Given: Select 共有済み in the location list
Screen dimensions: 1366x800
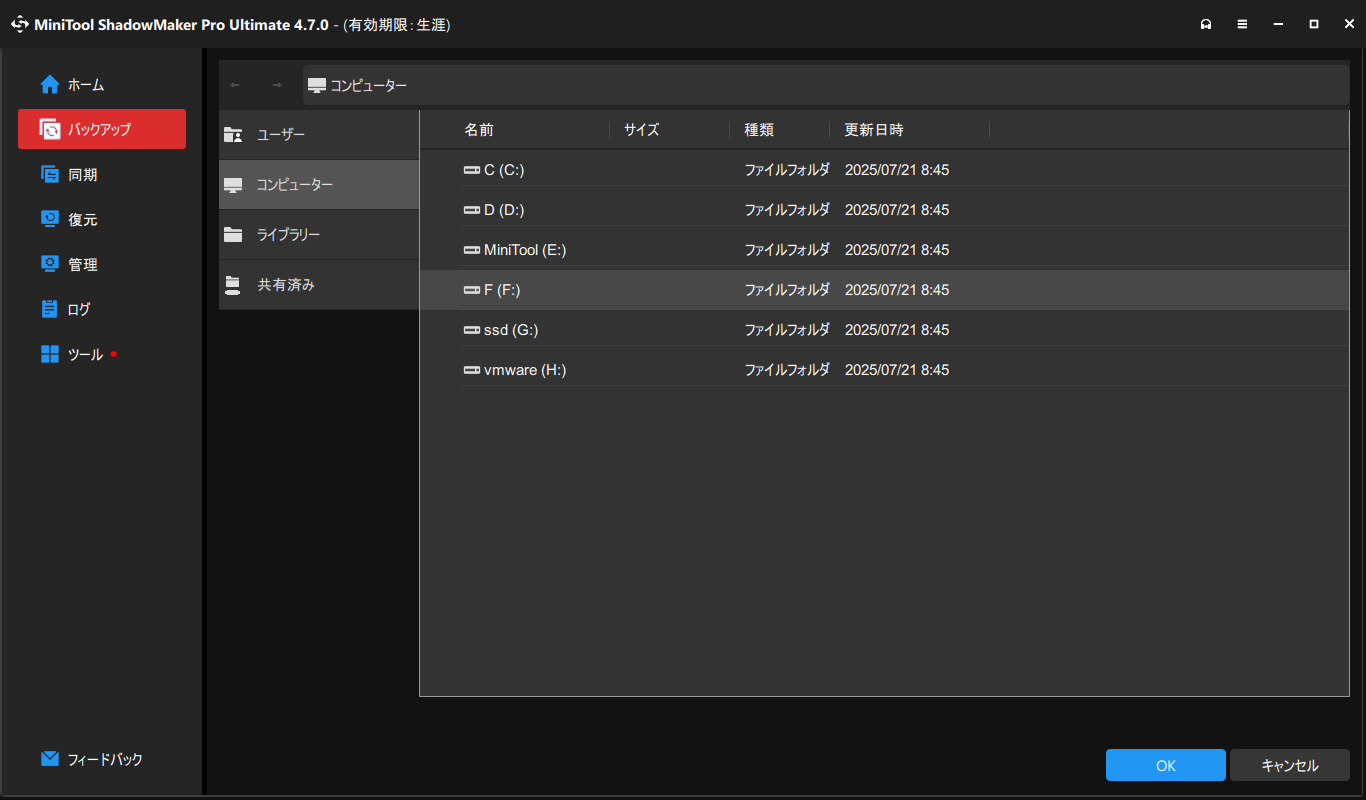Looking at the screenshot, I should 319,285.
